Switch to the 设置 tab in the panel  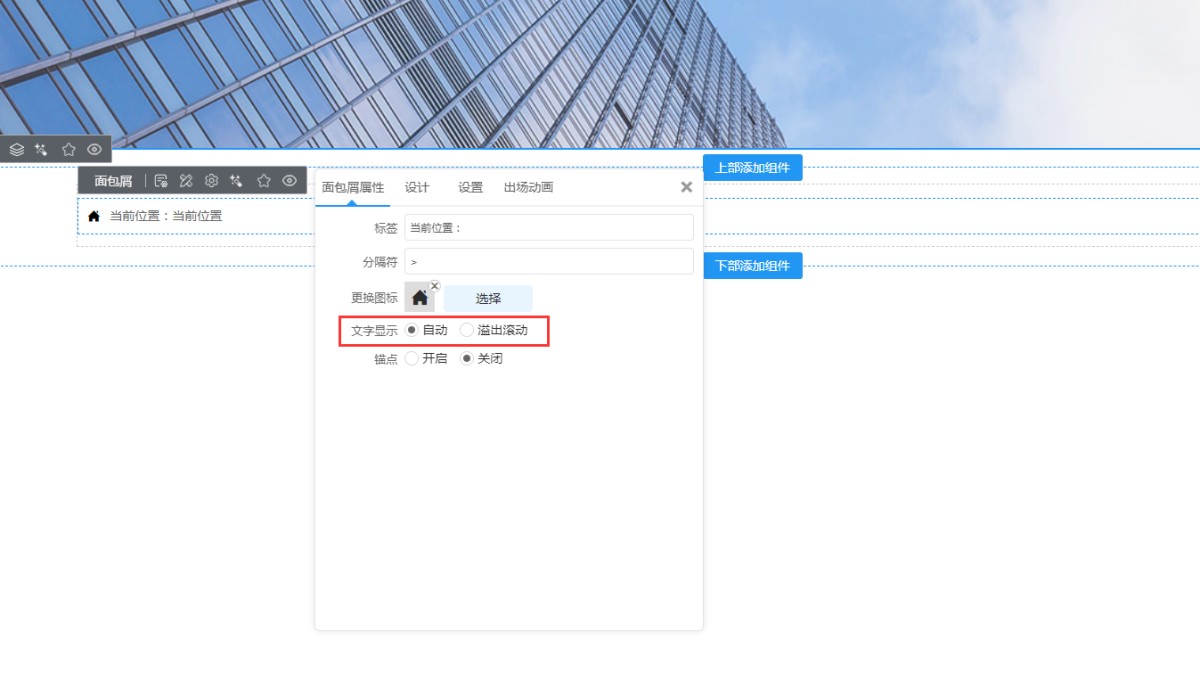coord(470,188)
